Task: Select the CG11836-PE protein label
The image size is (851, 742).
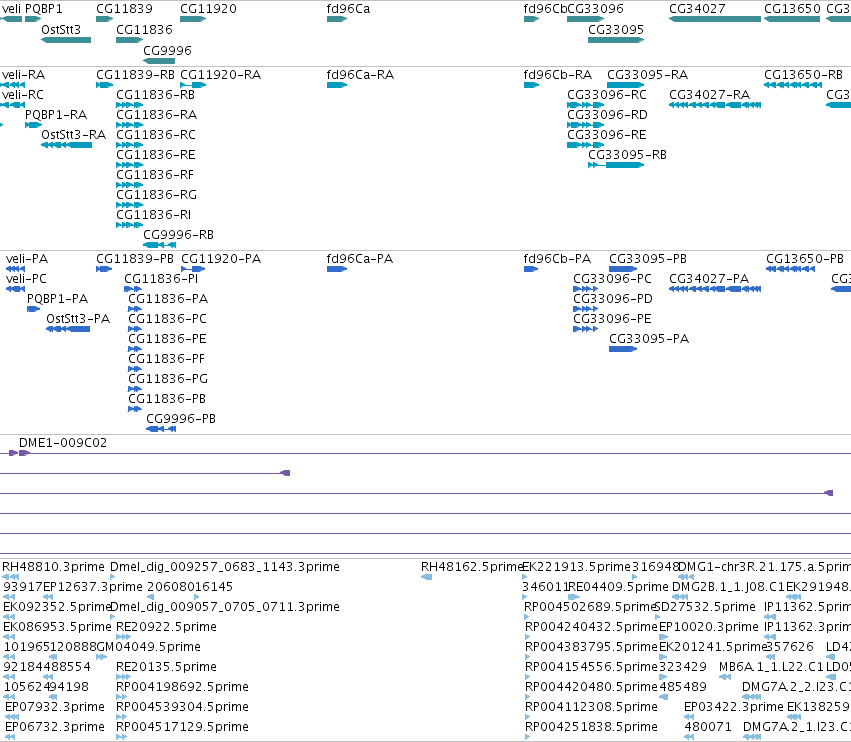Action: pos(167,339)
